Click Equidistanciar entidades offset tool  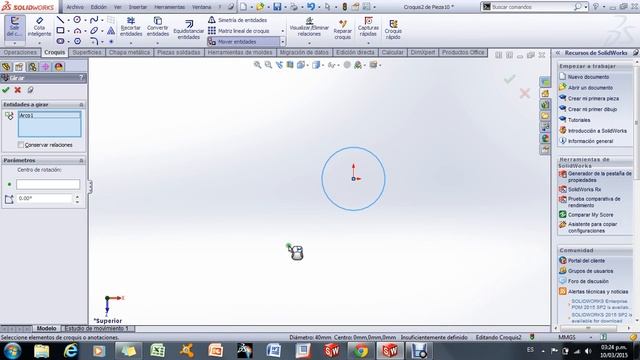188,29
